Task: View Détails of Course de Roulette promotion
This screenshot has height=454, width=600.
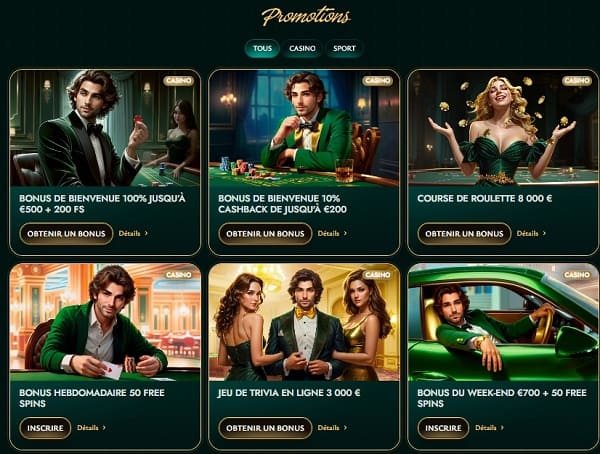Action: click(x=531, y=233)
